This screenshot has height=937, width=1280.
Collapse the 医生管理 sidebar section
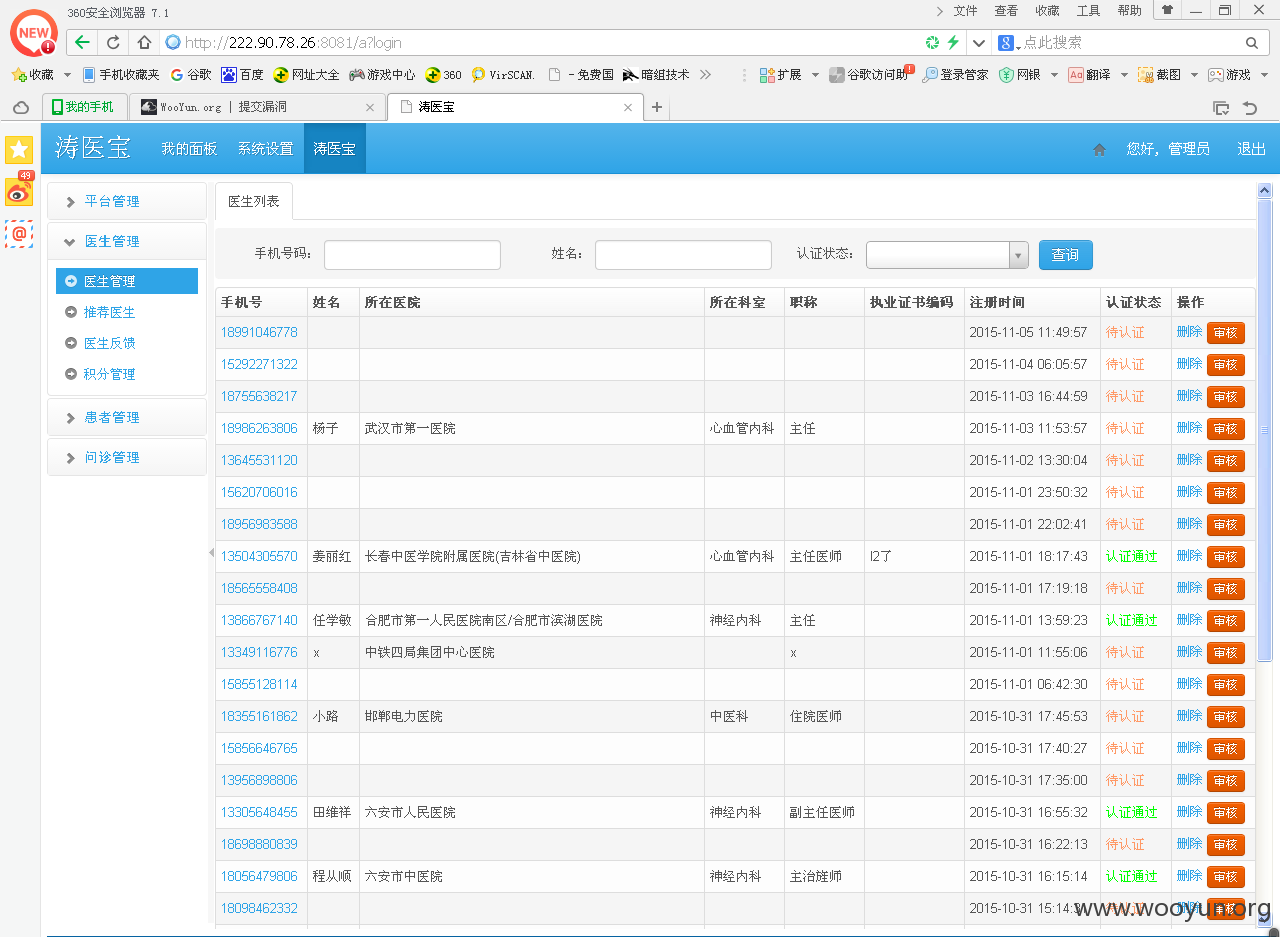coord(127,241)
